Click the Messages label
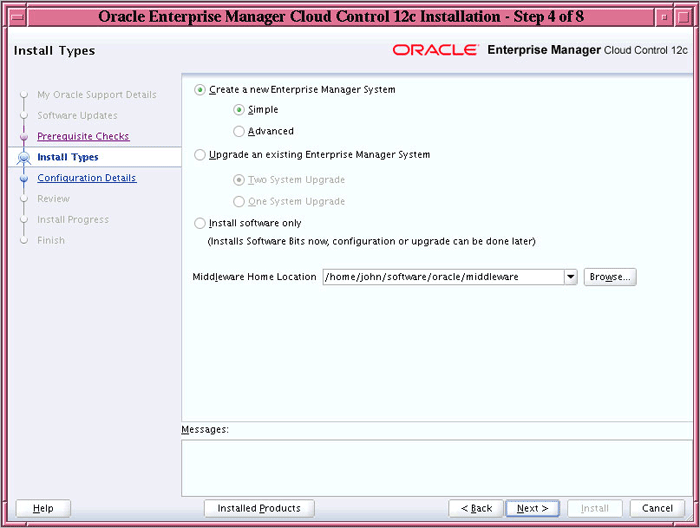The image size is (700, 528). pos(205,429)
